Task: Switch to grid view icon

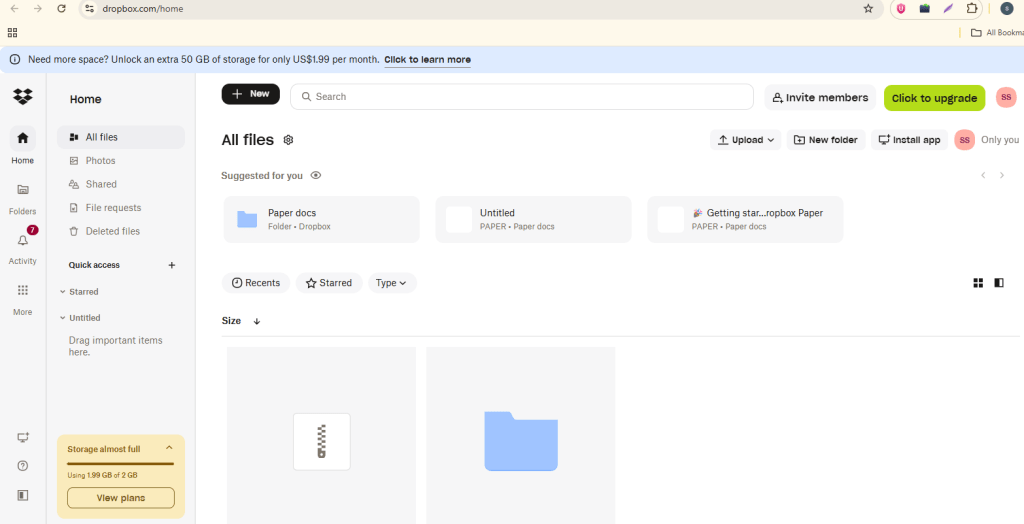Action: [x=978, y=283]
